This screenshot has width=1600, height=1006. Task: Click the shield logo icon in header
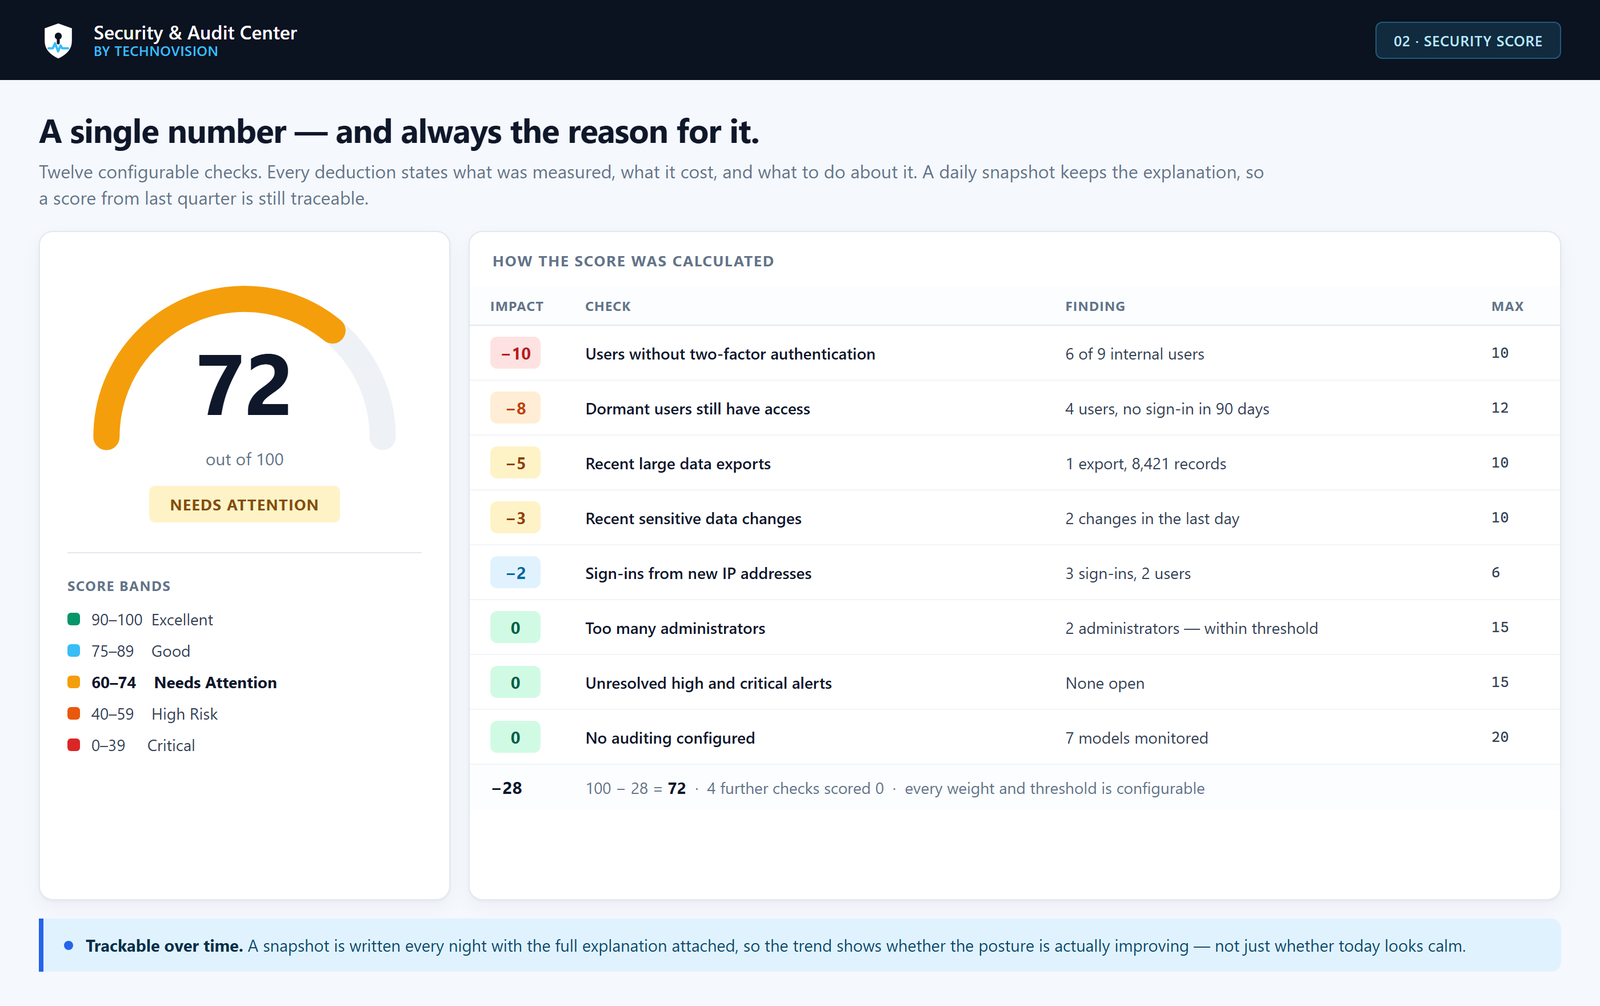pyautogui.click(x=58, y=41)
